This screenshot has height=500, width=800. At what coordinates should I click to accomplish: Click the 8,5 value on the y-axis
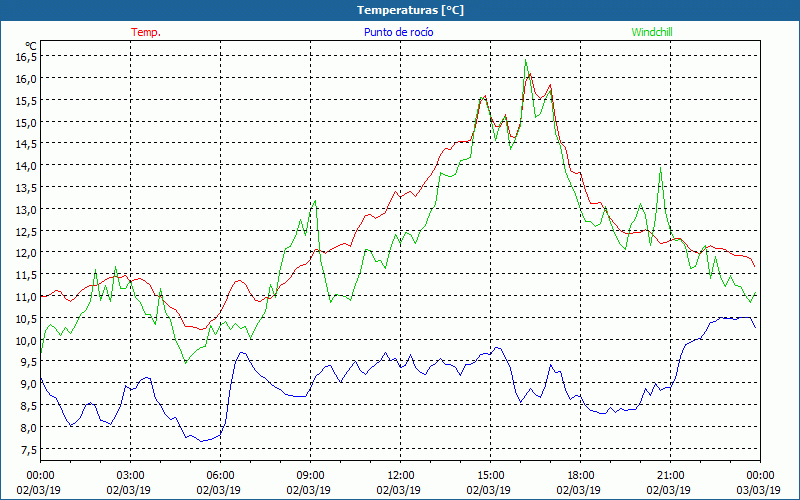(28, 406)
